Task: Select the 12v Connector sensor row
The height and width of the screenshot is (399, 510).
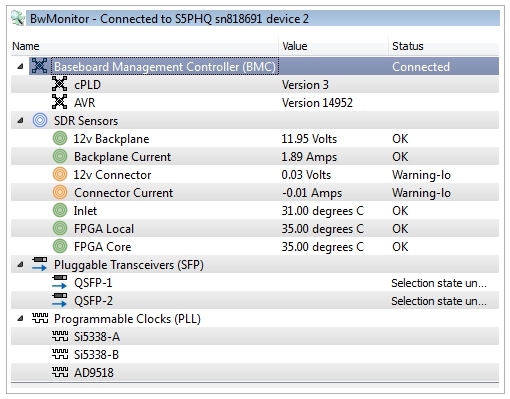Action: (x=255, y=175)
